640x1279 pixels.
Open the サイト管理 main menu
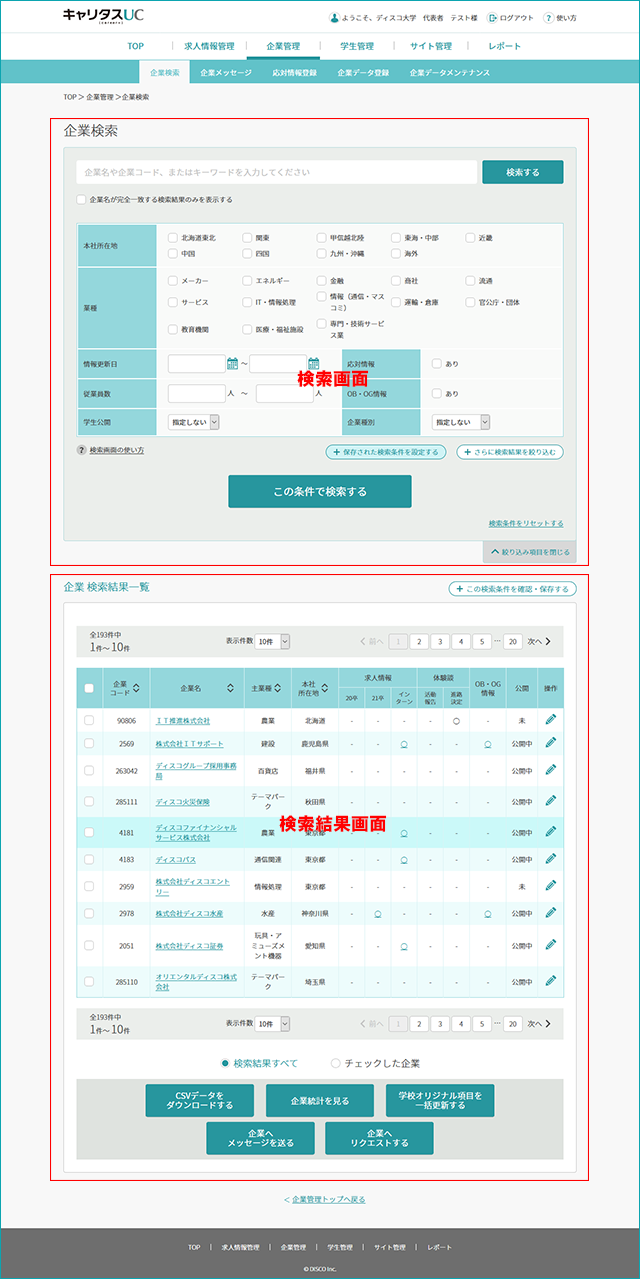point(431,46)
